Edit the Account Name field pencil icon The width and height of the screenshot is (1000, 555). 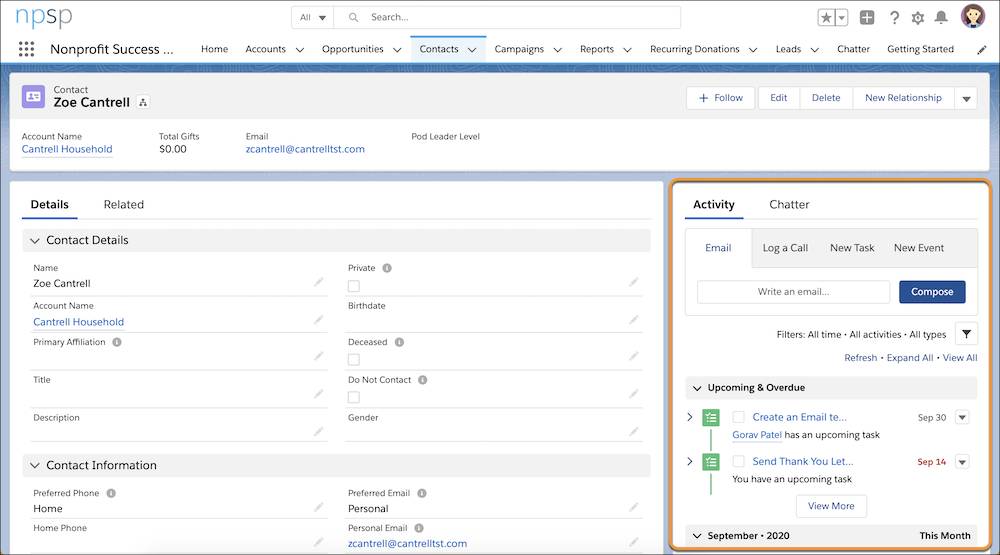[318, 320]
